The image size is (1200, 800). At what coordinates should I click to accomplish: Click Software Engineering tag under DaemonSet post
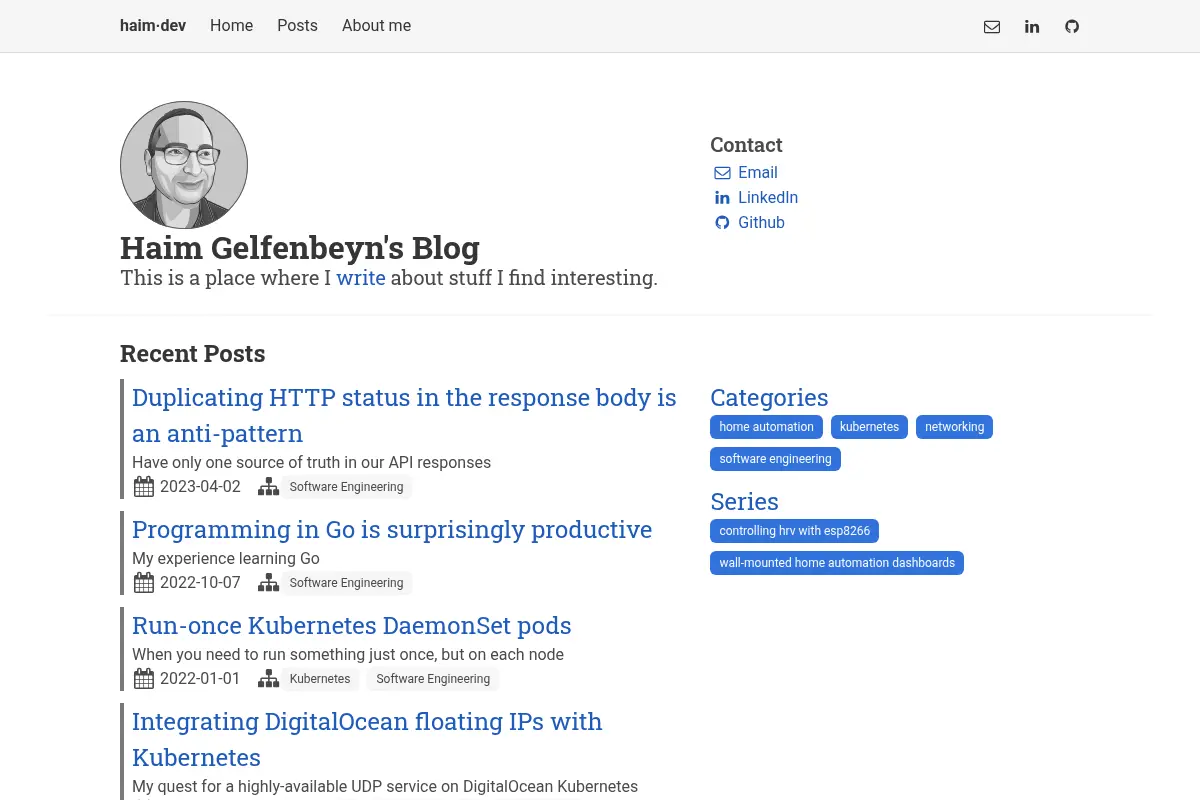pyautogui.click(x=433, y=679)
